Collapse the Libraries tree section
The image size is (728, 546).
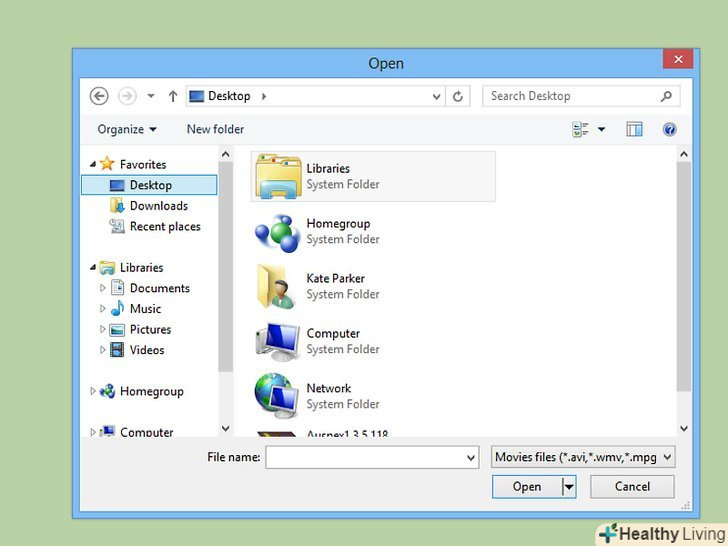pos(93,267)
